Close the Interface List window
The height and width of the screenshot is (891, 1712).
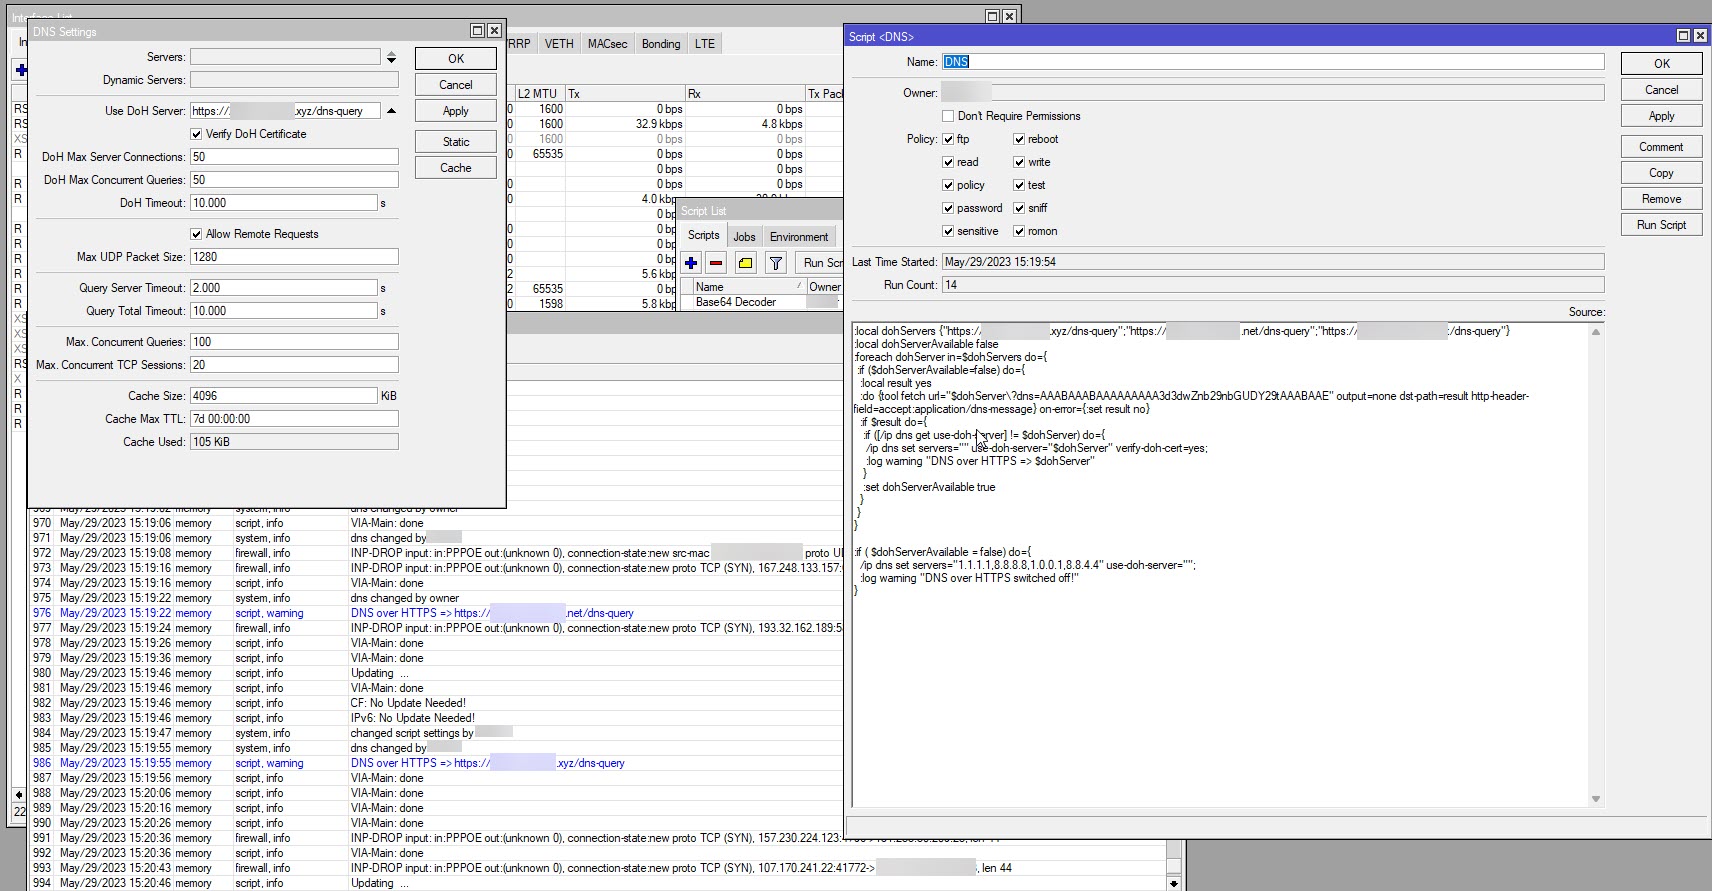(x=1009, y=16)
